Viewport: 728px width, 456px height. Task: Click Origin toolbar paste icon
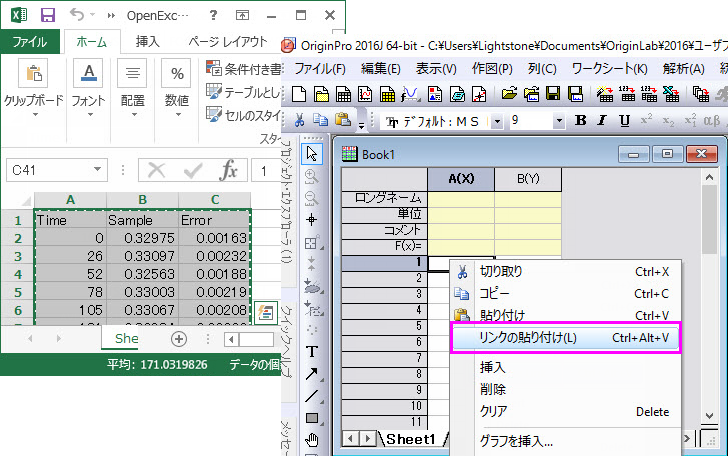[343, 121]
